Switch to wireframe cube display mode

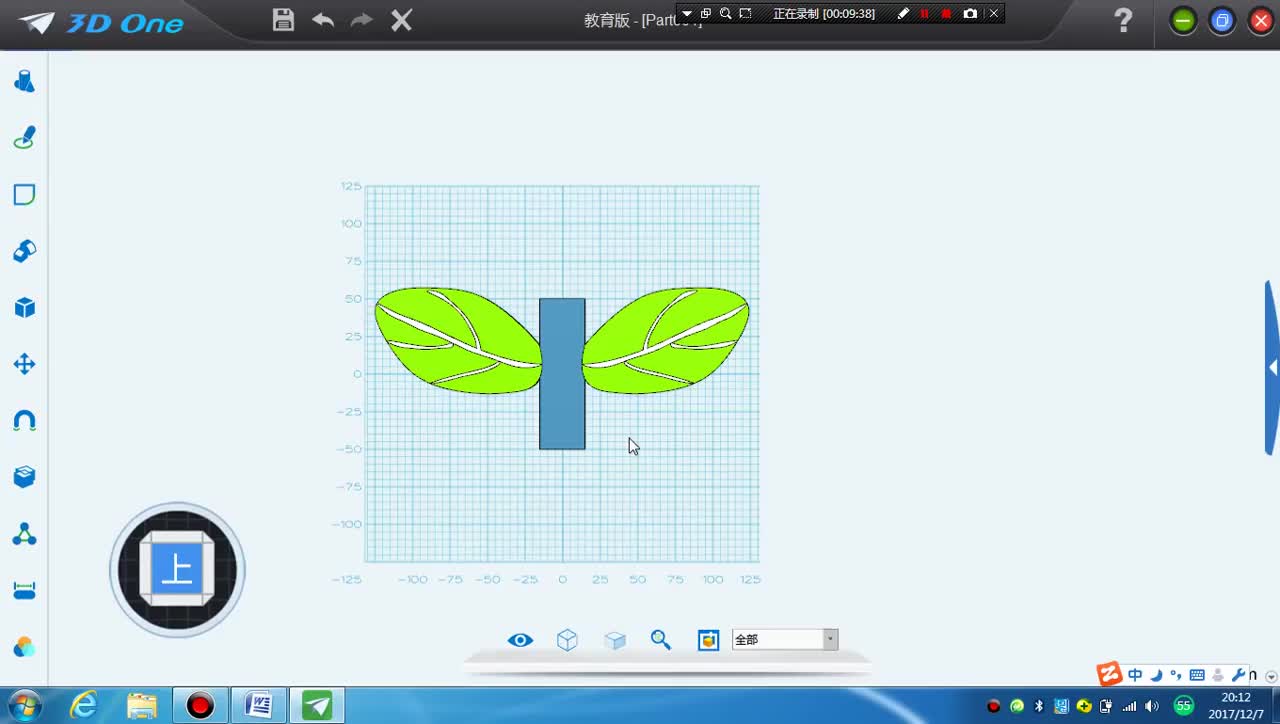567,640
